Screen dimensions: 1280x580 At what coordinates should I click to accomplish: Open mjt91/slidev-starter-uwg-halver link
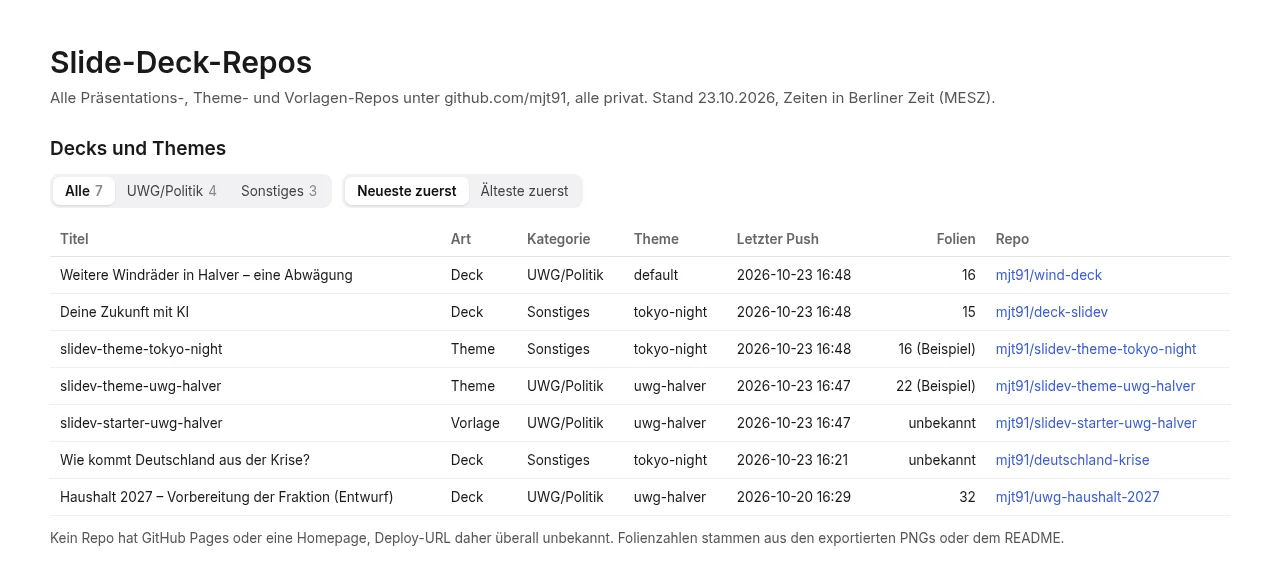click(1096, 423)
